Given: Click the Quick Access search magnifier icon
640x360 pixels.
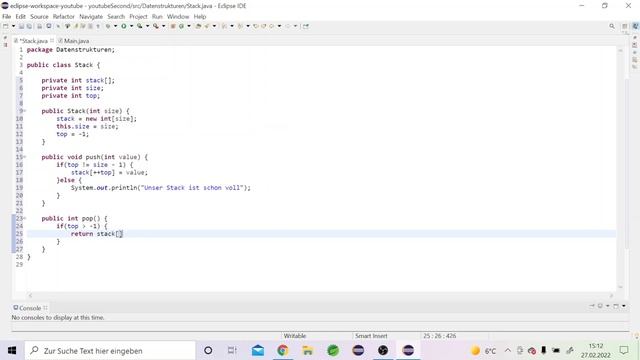Looking at the screenshot, I should point(612,26).
